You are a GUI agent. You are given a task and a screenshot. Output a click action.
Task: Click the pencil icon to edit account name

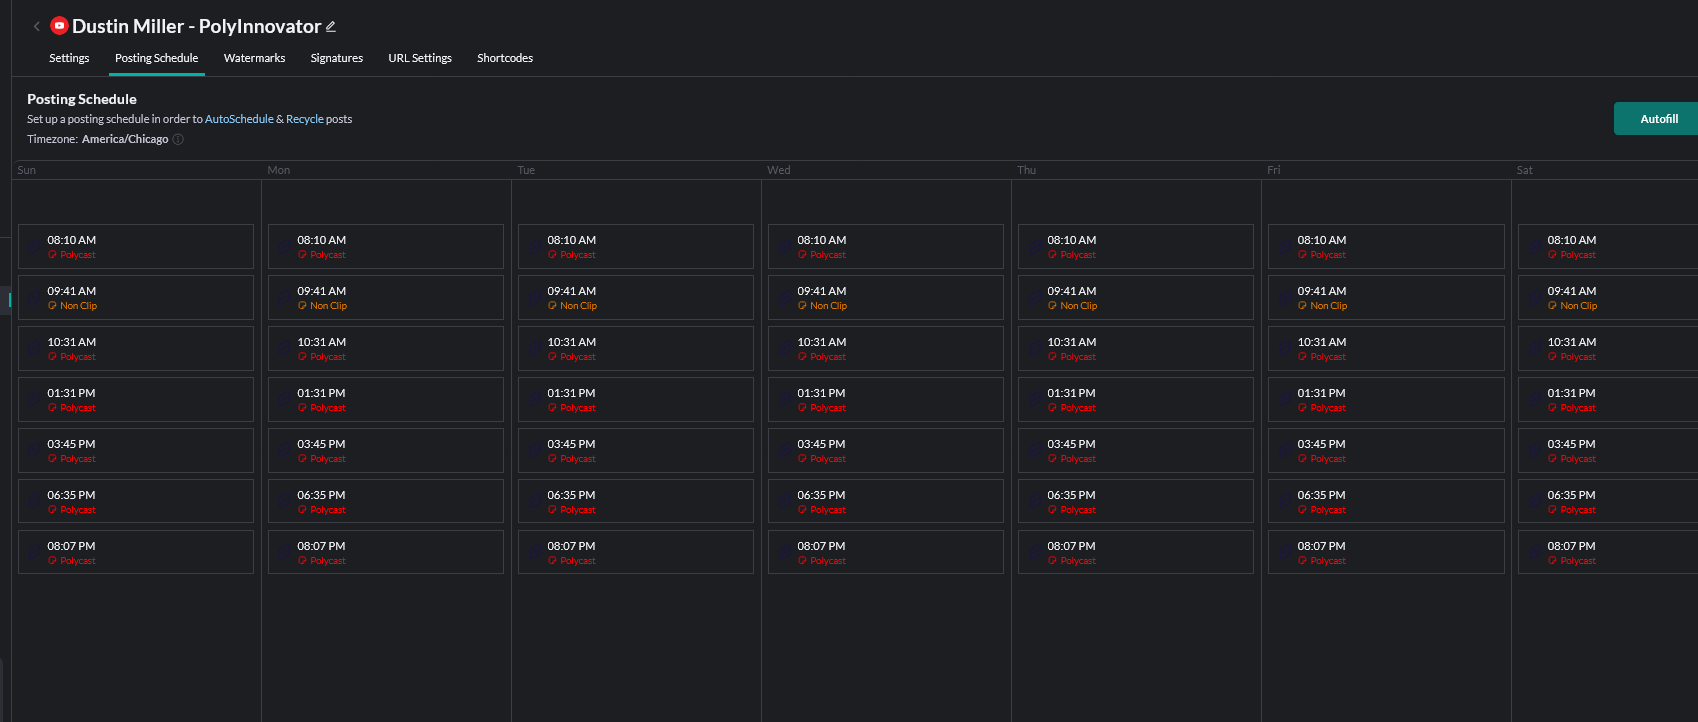[331, 27]
